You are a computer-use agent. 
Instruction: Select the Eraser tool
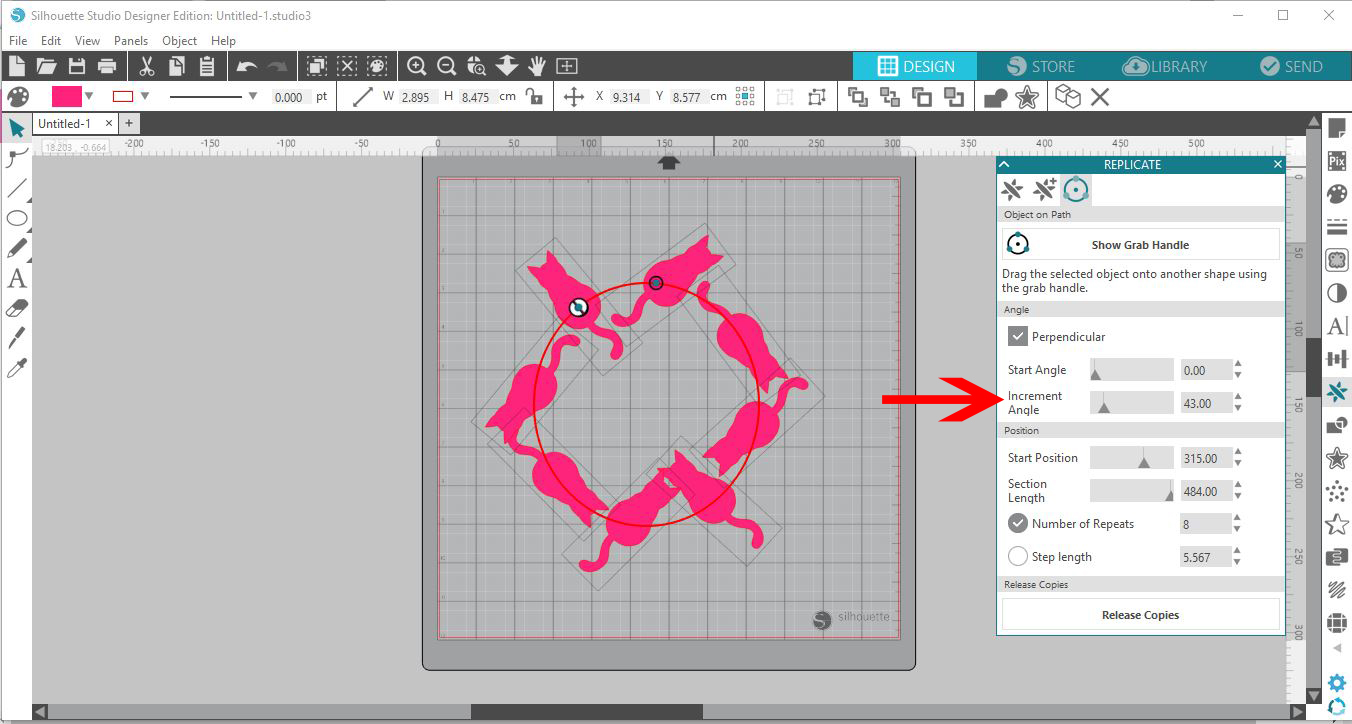pos(16,309)
